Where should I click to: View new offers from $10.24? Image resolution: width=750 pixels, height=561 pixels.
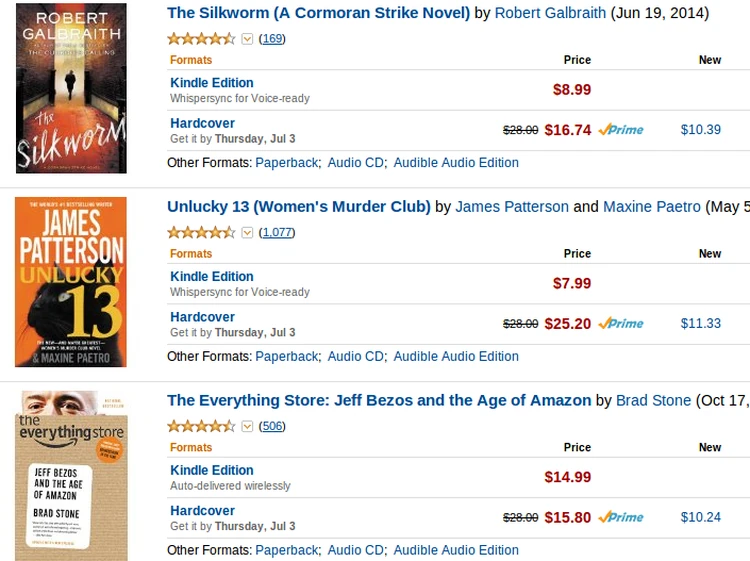(700, 517)
